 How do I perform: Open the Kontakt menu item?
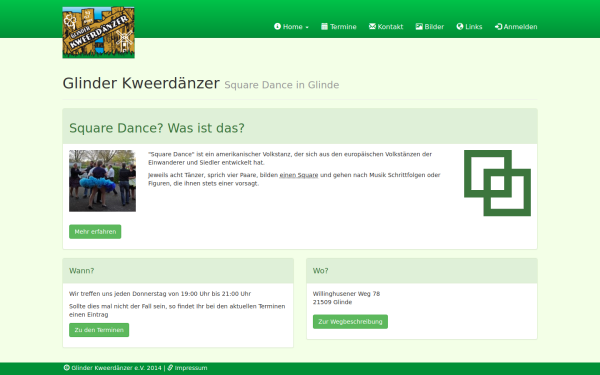(x=386, y=26)
